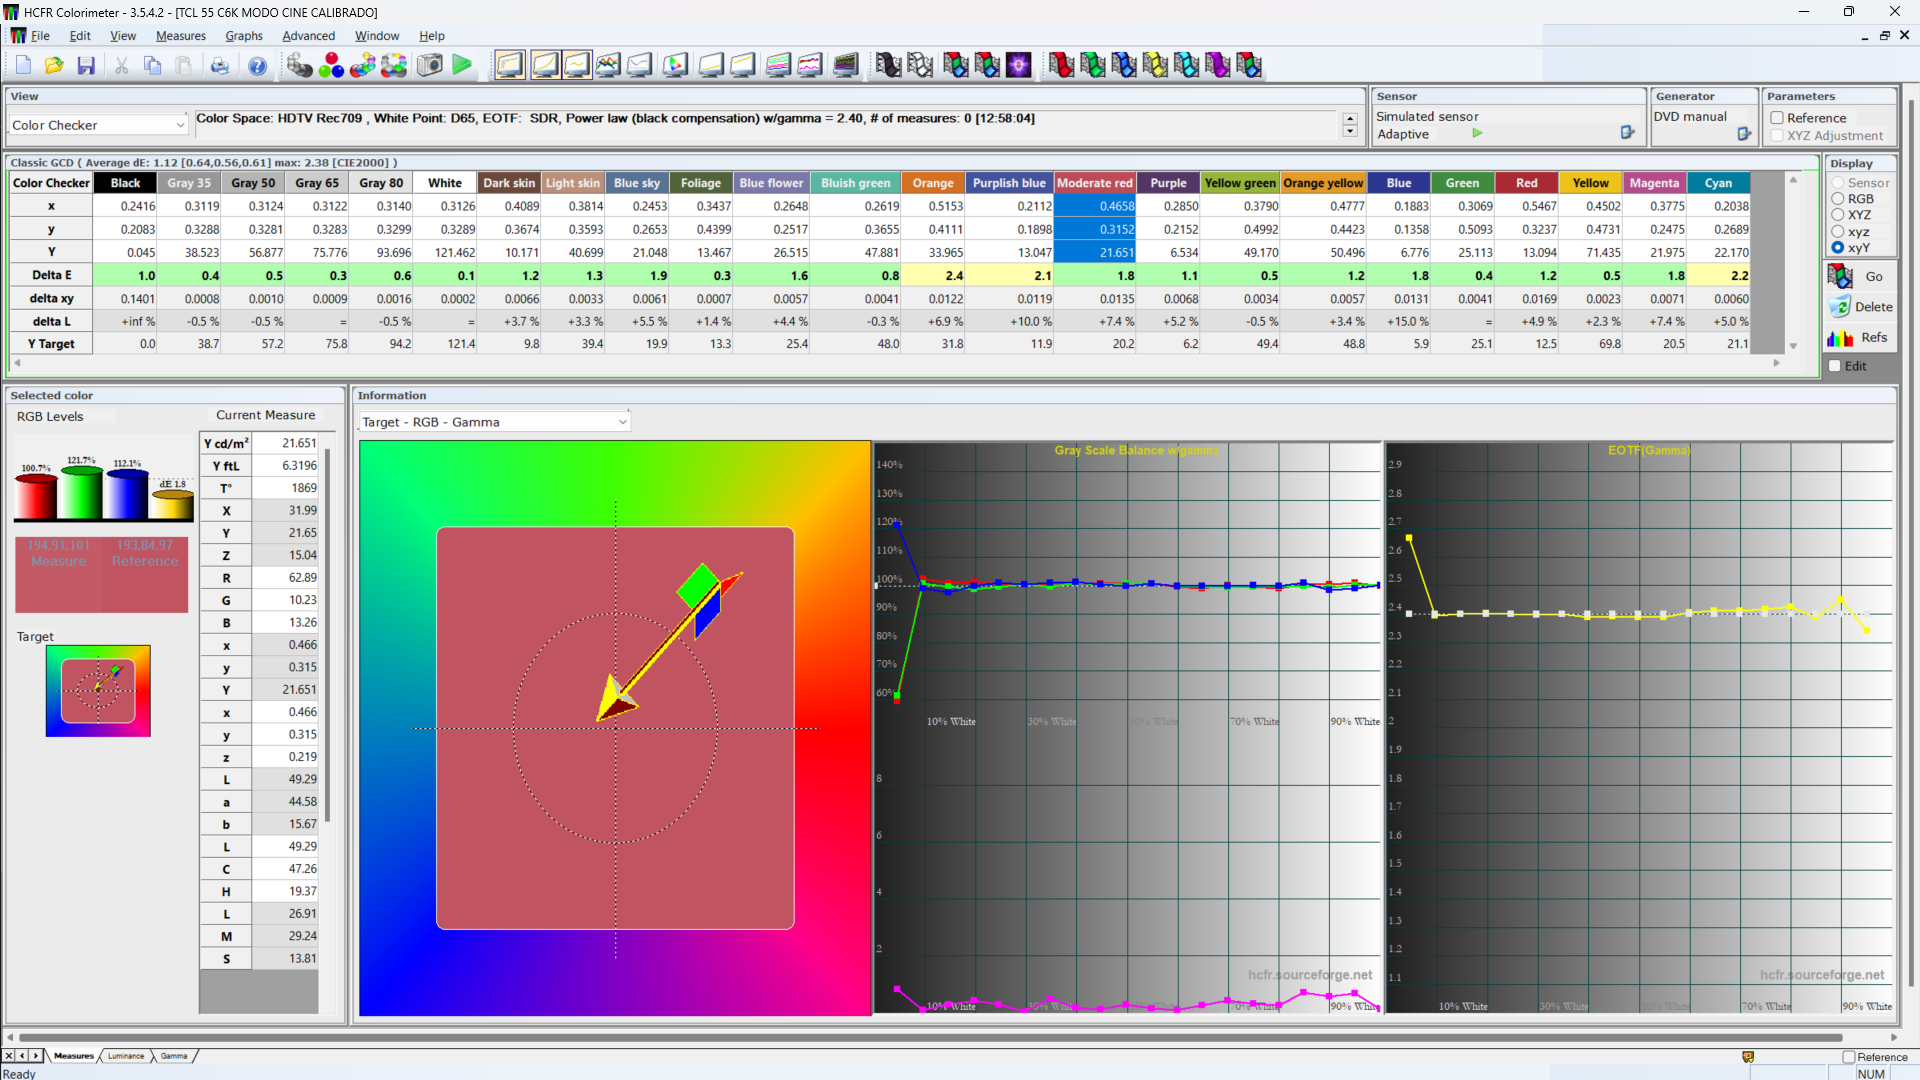This screenshot has width=1920, height=1080.
Task: Open the File menu
Action: click(x=40, y=36)
